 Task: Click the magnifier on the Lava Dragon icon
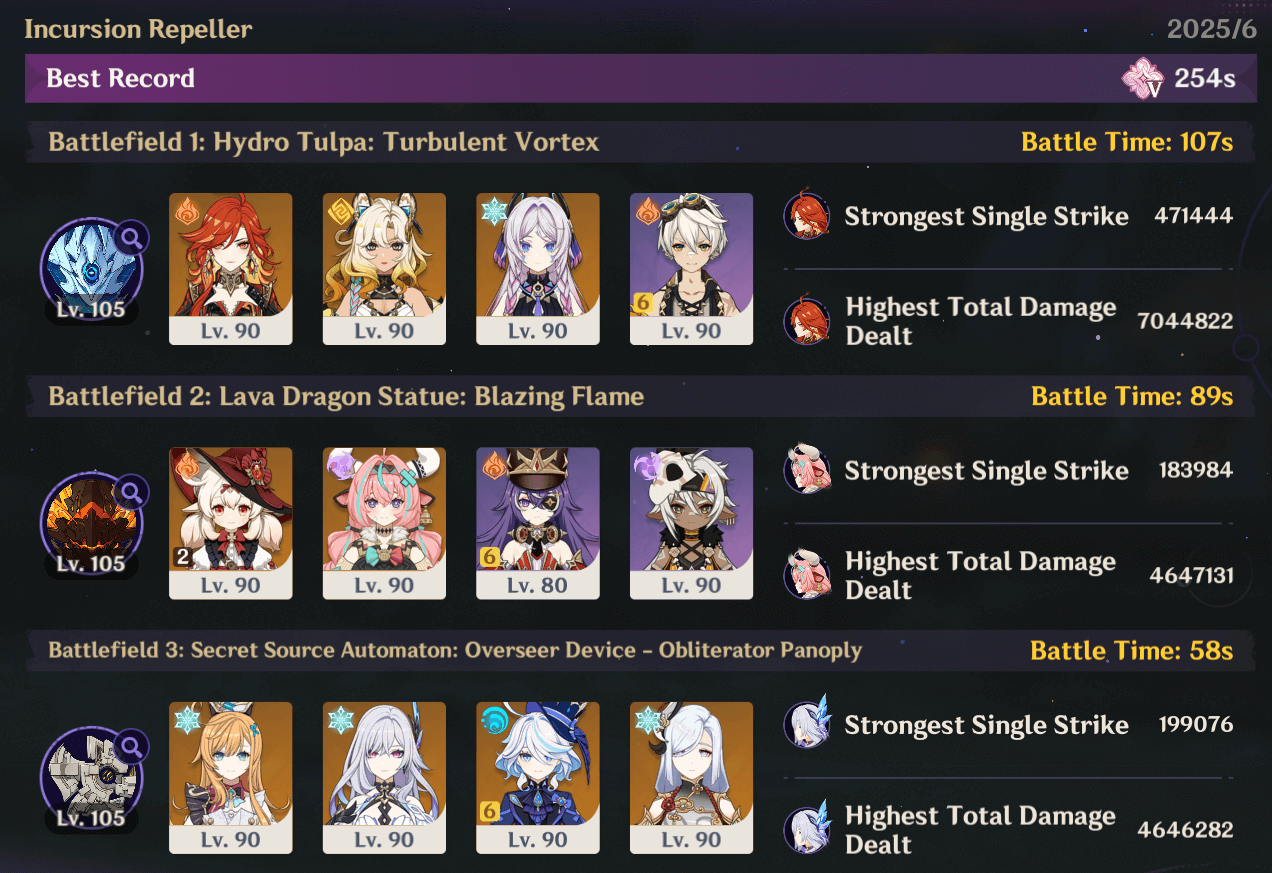pos(131,492)
